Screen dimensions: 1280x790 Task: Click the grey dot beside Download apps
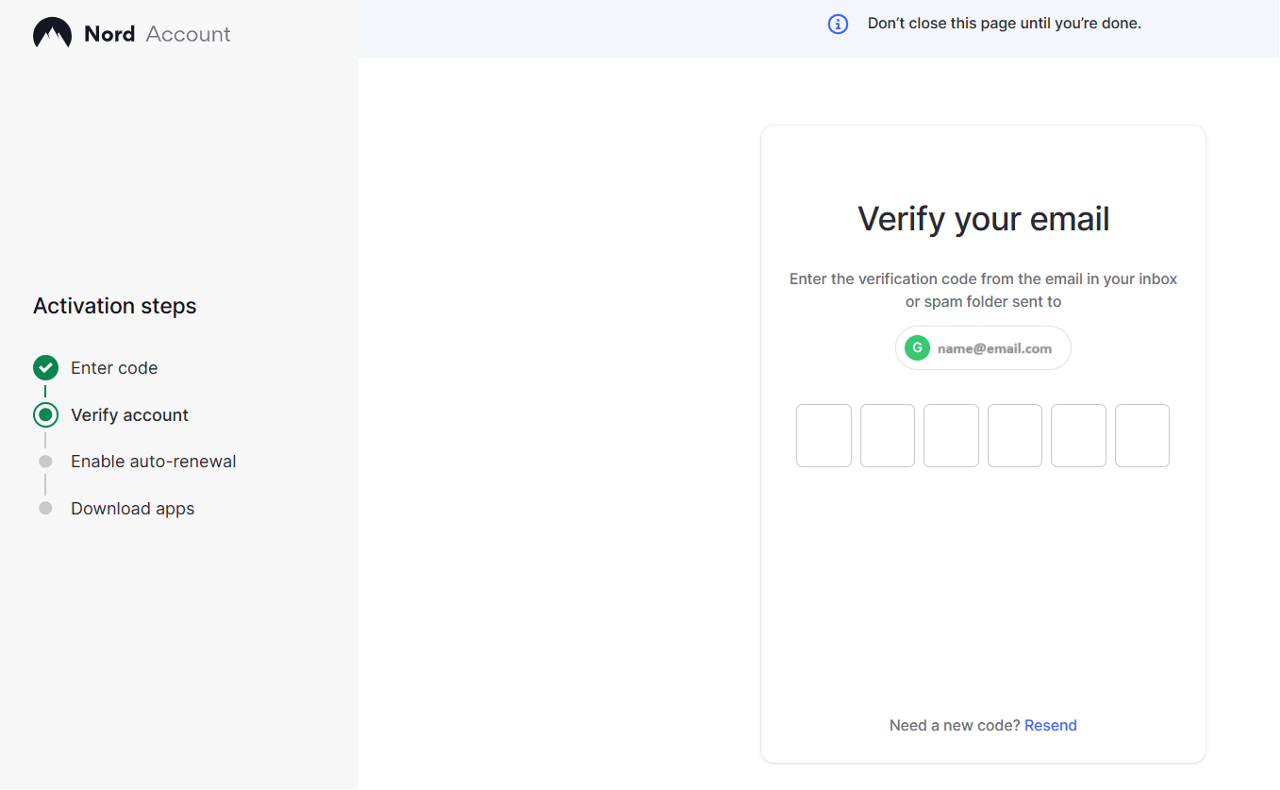[x=45, y=509]
